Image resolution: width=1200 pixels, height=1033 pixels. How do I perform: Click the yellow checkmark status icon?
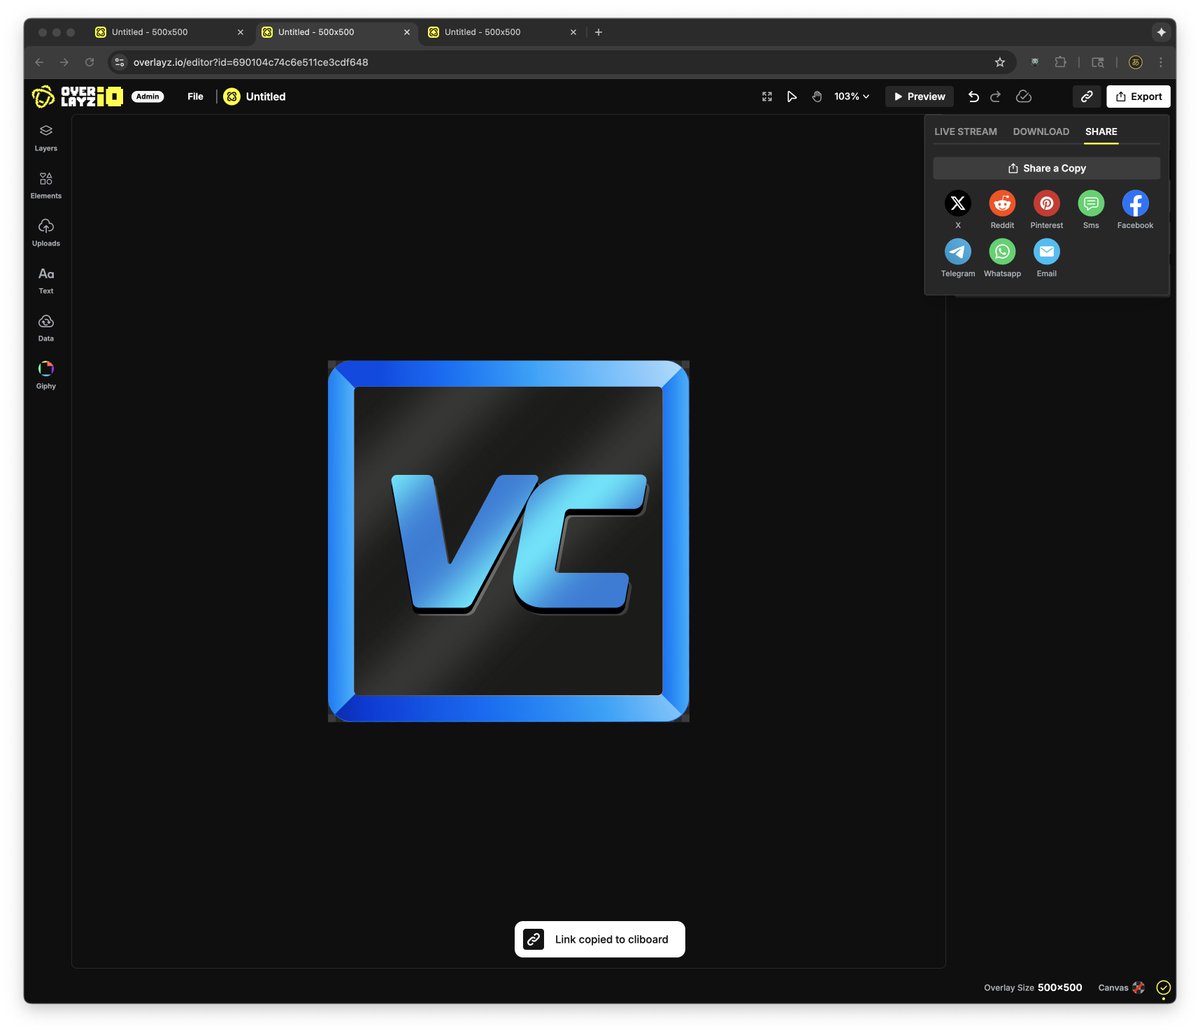point(1163,988)
